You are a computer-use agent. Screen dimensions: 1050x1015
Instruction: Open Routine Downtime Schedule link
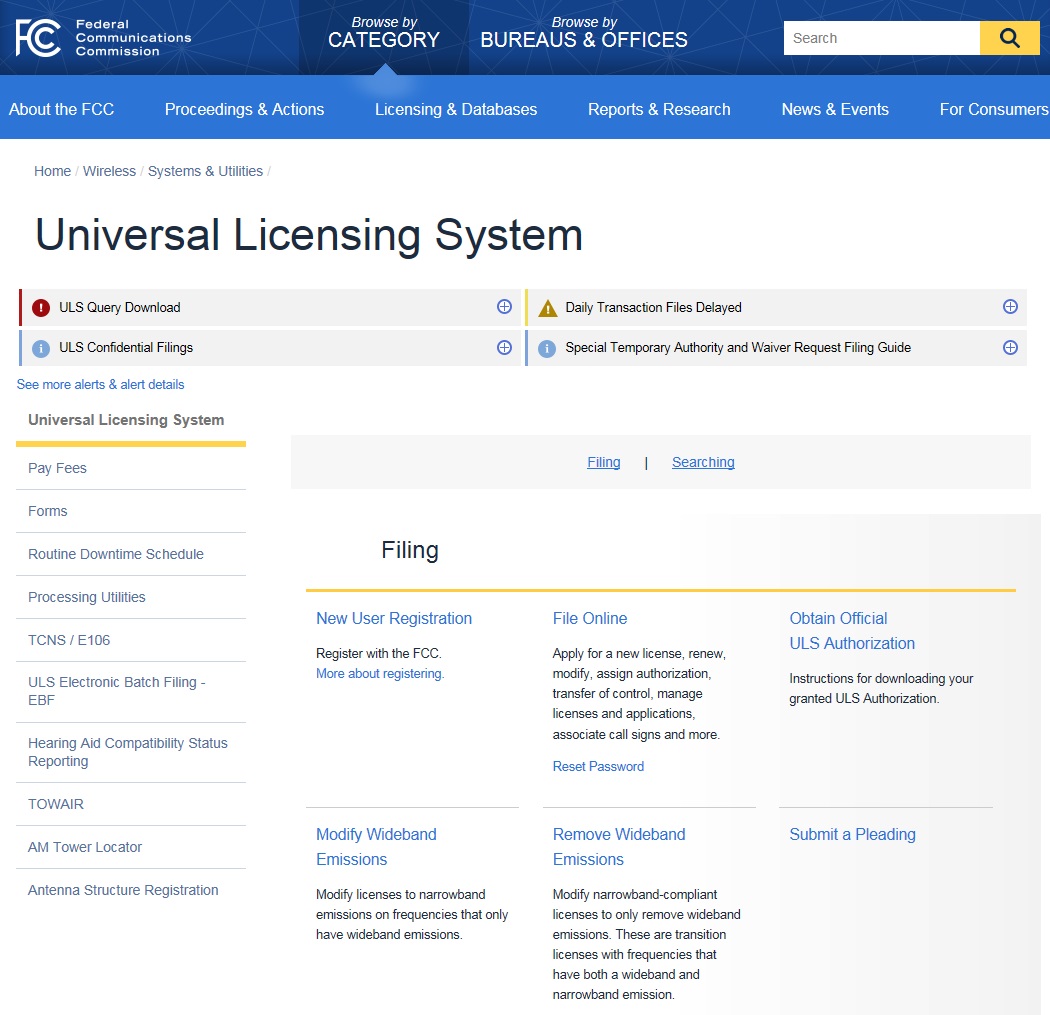pyautogui.click(x=115, y=554)
